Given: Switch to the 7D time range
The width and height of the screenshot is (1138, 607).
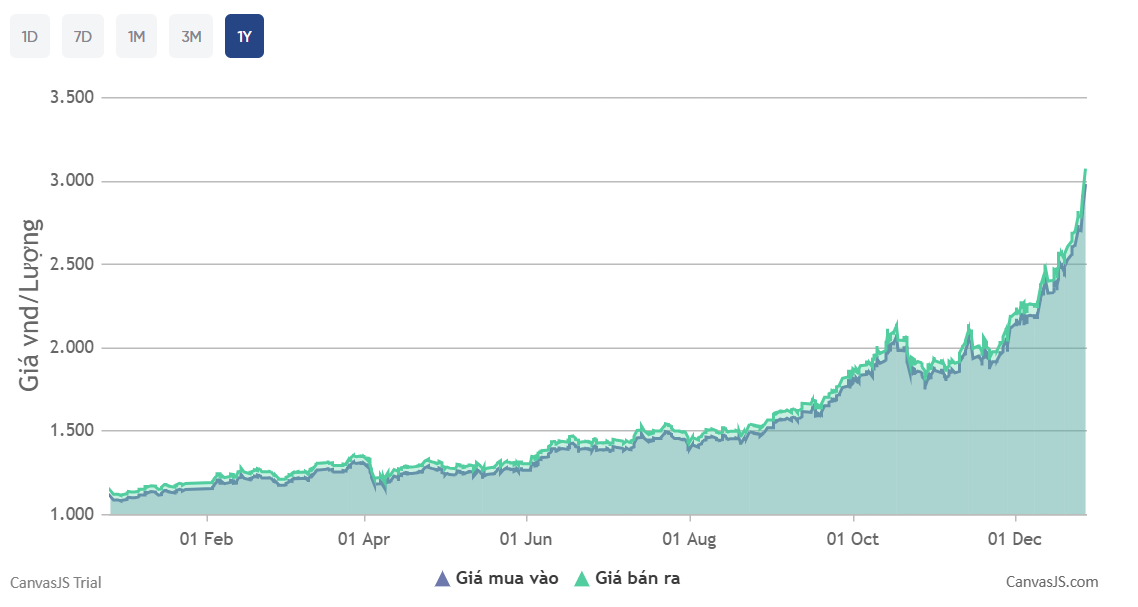Looking at the screenshot, I should point(83,37).
